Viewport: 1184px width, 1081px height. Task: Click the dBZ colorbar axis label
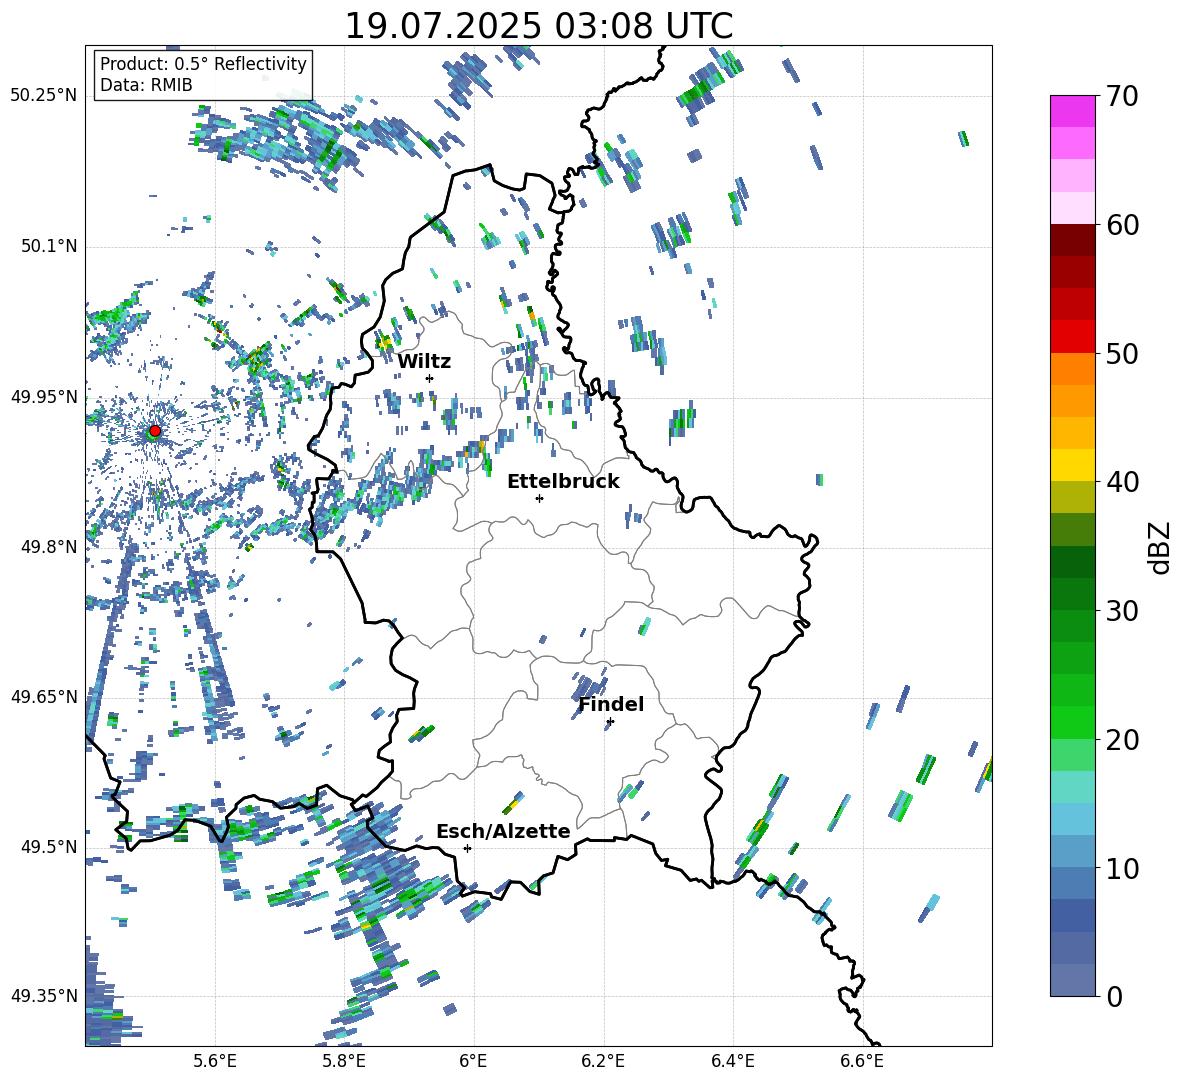tap(1160, 547)
